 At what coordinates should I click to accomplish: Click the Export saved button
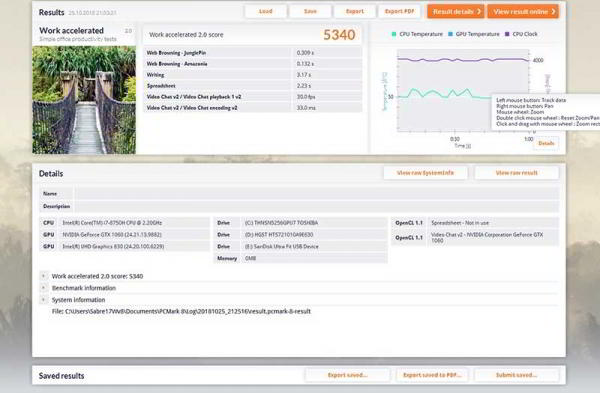pyautogui.click(x=347, y=375)
